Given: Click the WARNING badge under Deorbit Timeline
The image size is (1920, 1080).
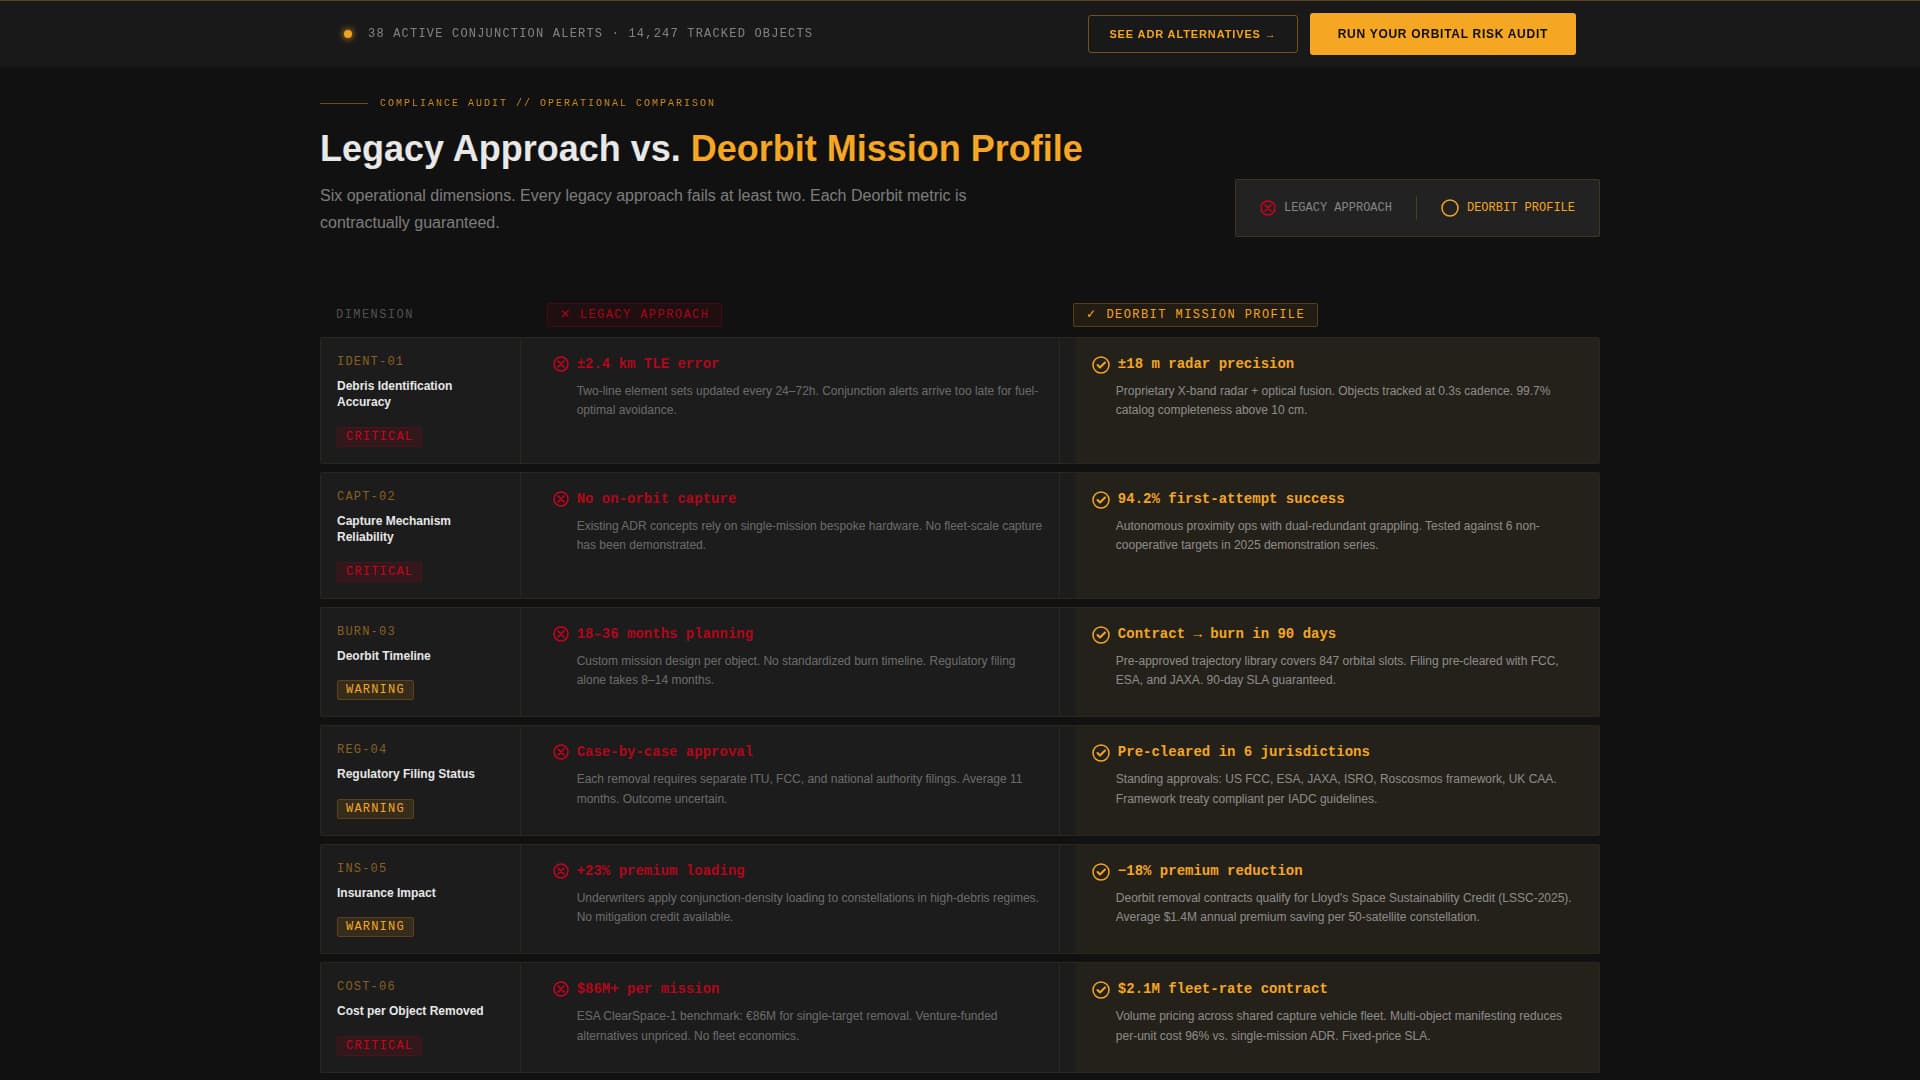Looking at the screenshot, I should click(x=375, y=690).
